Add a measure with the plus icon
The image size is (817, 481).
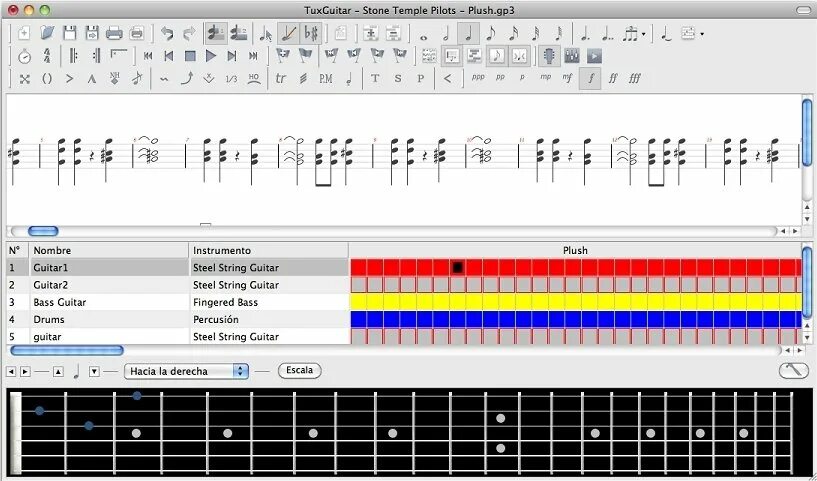(x=370, y=33)
